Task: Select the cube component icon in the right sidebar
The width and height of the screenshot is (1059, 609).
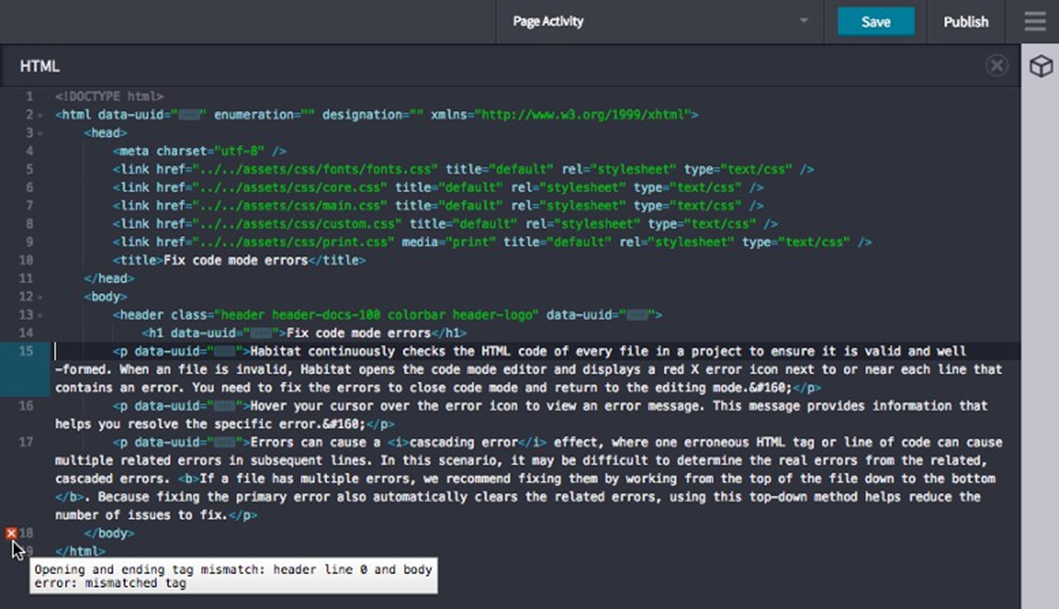Action: [1043, 66]
